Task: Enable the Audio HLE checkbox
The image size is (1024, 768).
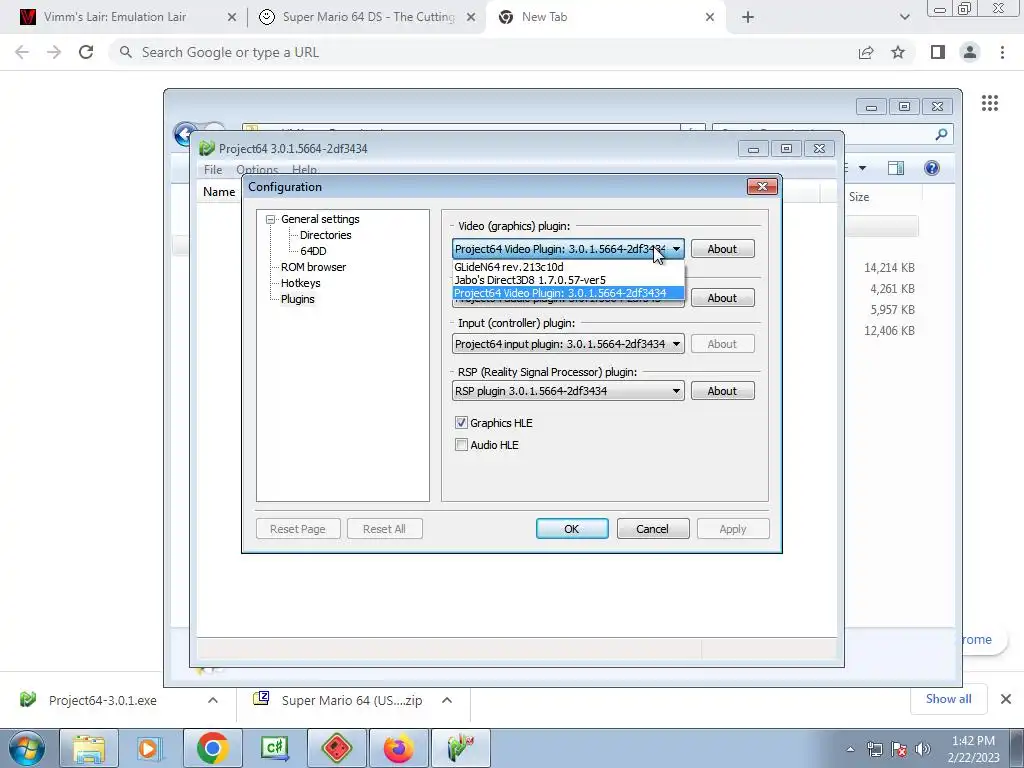Action: pos(462,445)
